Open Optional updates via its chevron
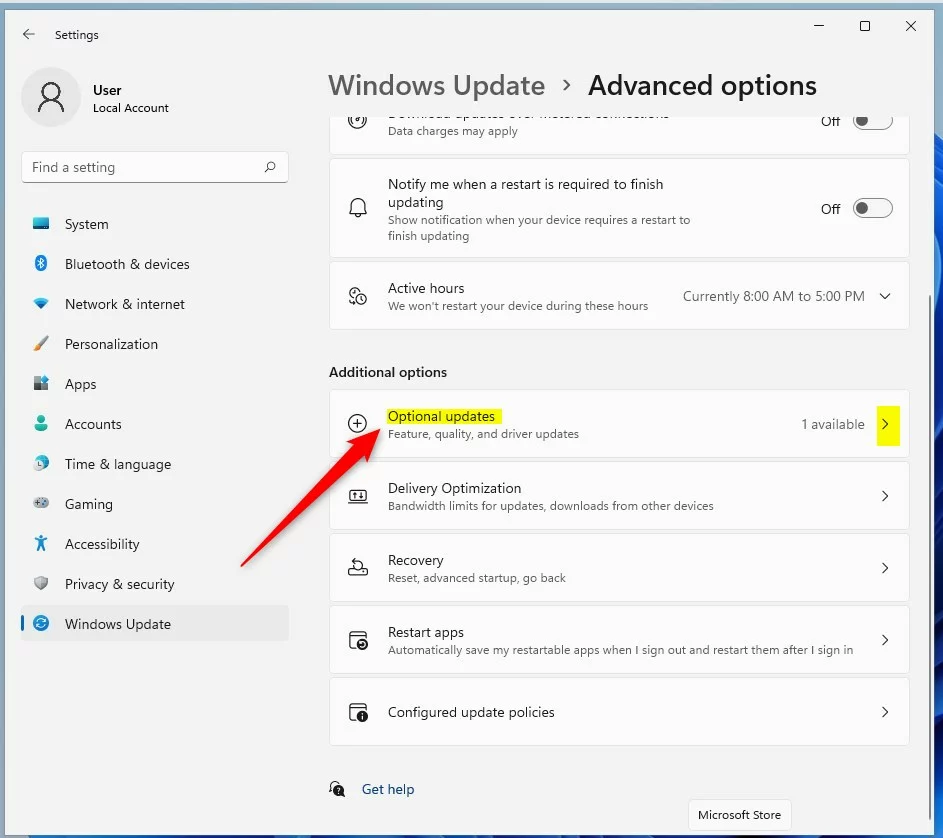Screen dimensions: 943x838 point(885,424)
